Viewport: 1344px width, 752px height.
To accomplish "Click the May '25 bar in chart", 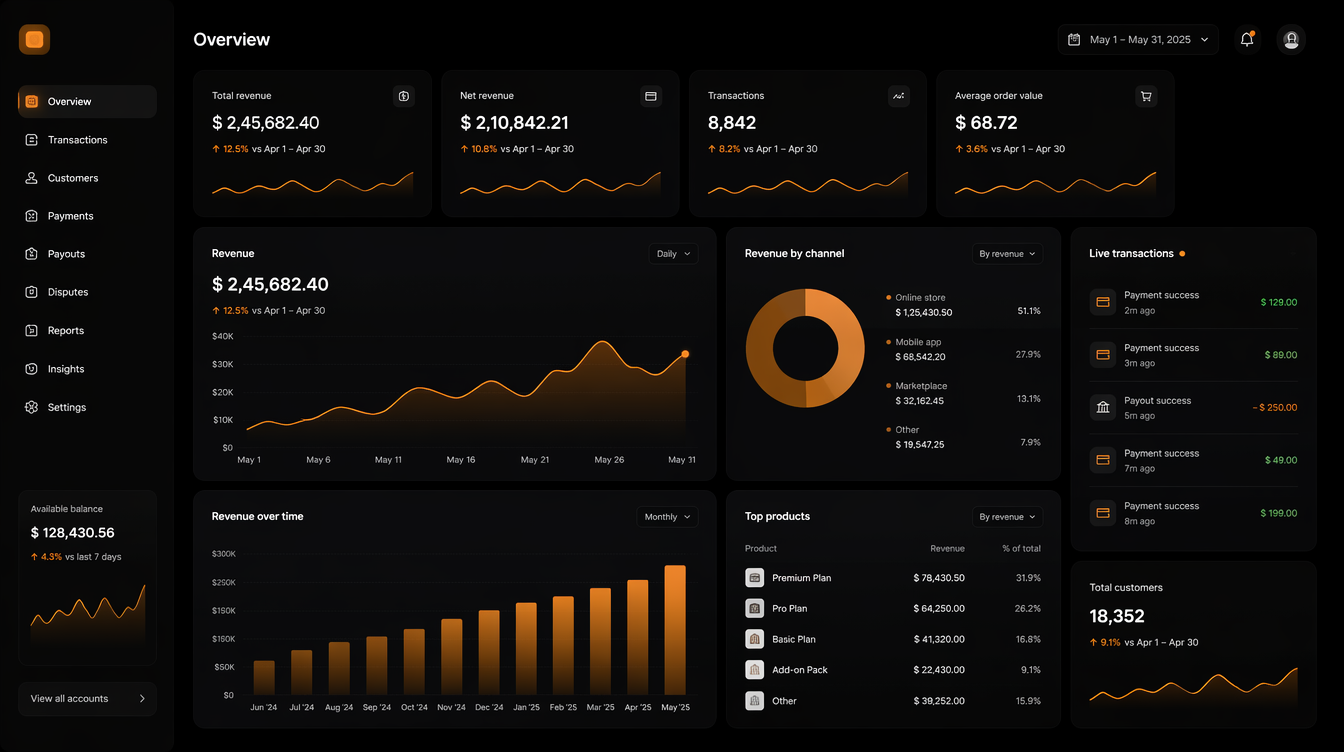I will (675, 630).
